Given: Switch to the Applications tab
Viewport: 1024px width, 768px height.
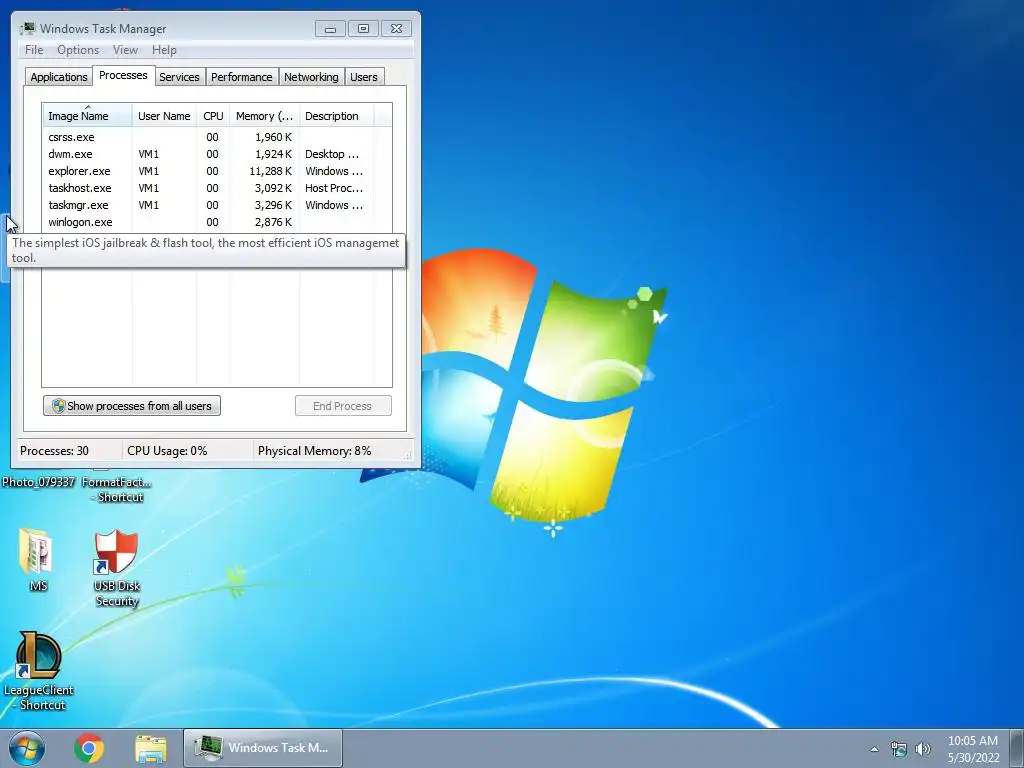Looking at the screenshot, I should (x=59, y=77).
